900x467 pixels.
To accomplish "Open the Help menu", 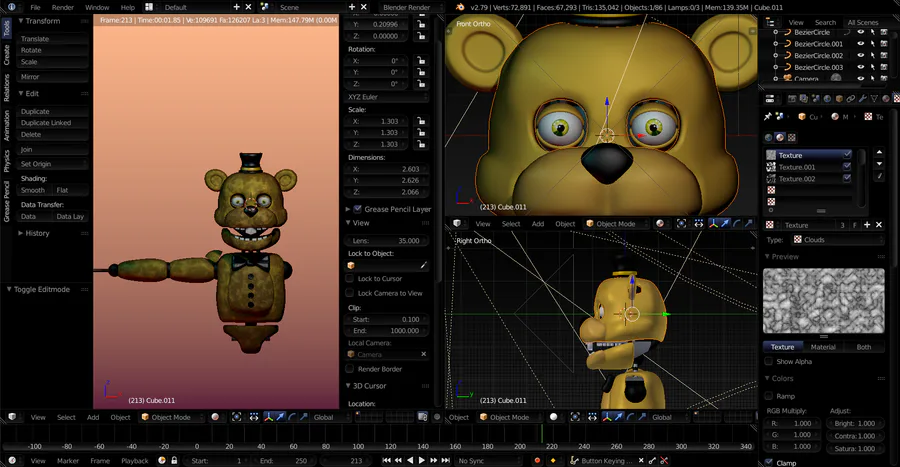I will click(127, 7).
